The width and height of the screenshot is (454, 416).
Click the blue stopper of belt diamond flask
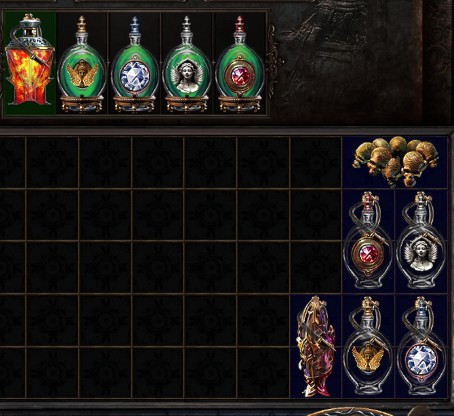134,24
